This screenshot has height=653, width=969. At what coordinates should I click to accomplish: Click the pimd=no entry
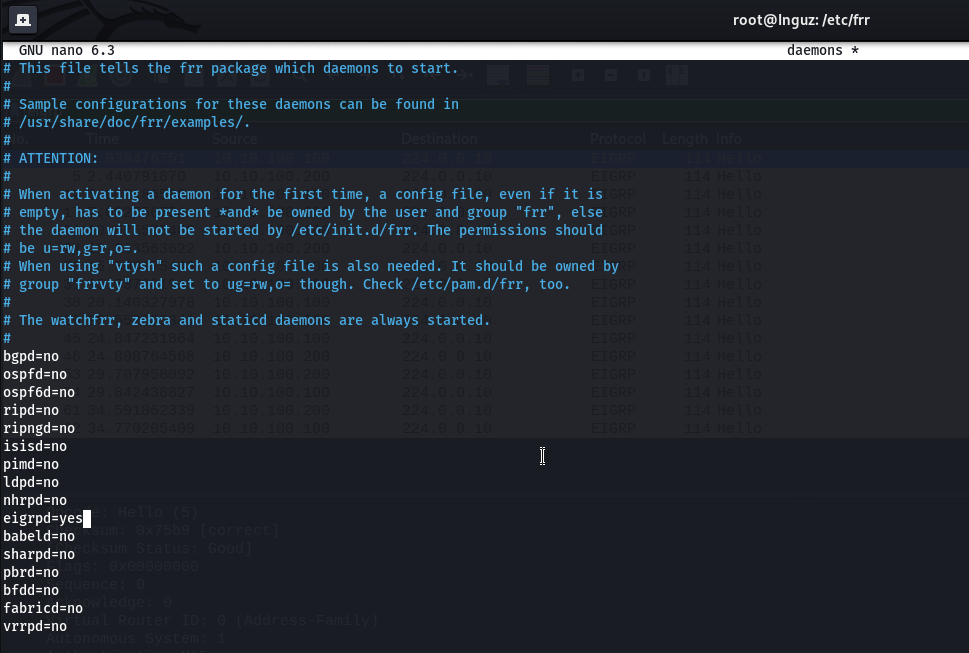[31, 464]
